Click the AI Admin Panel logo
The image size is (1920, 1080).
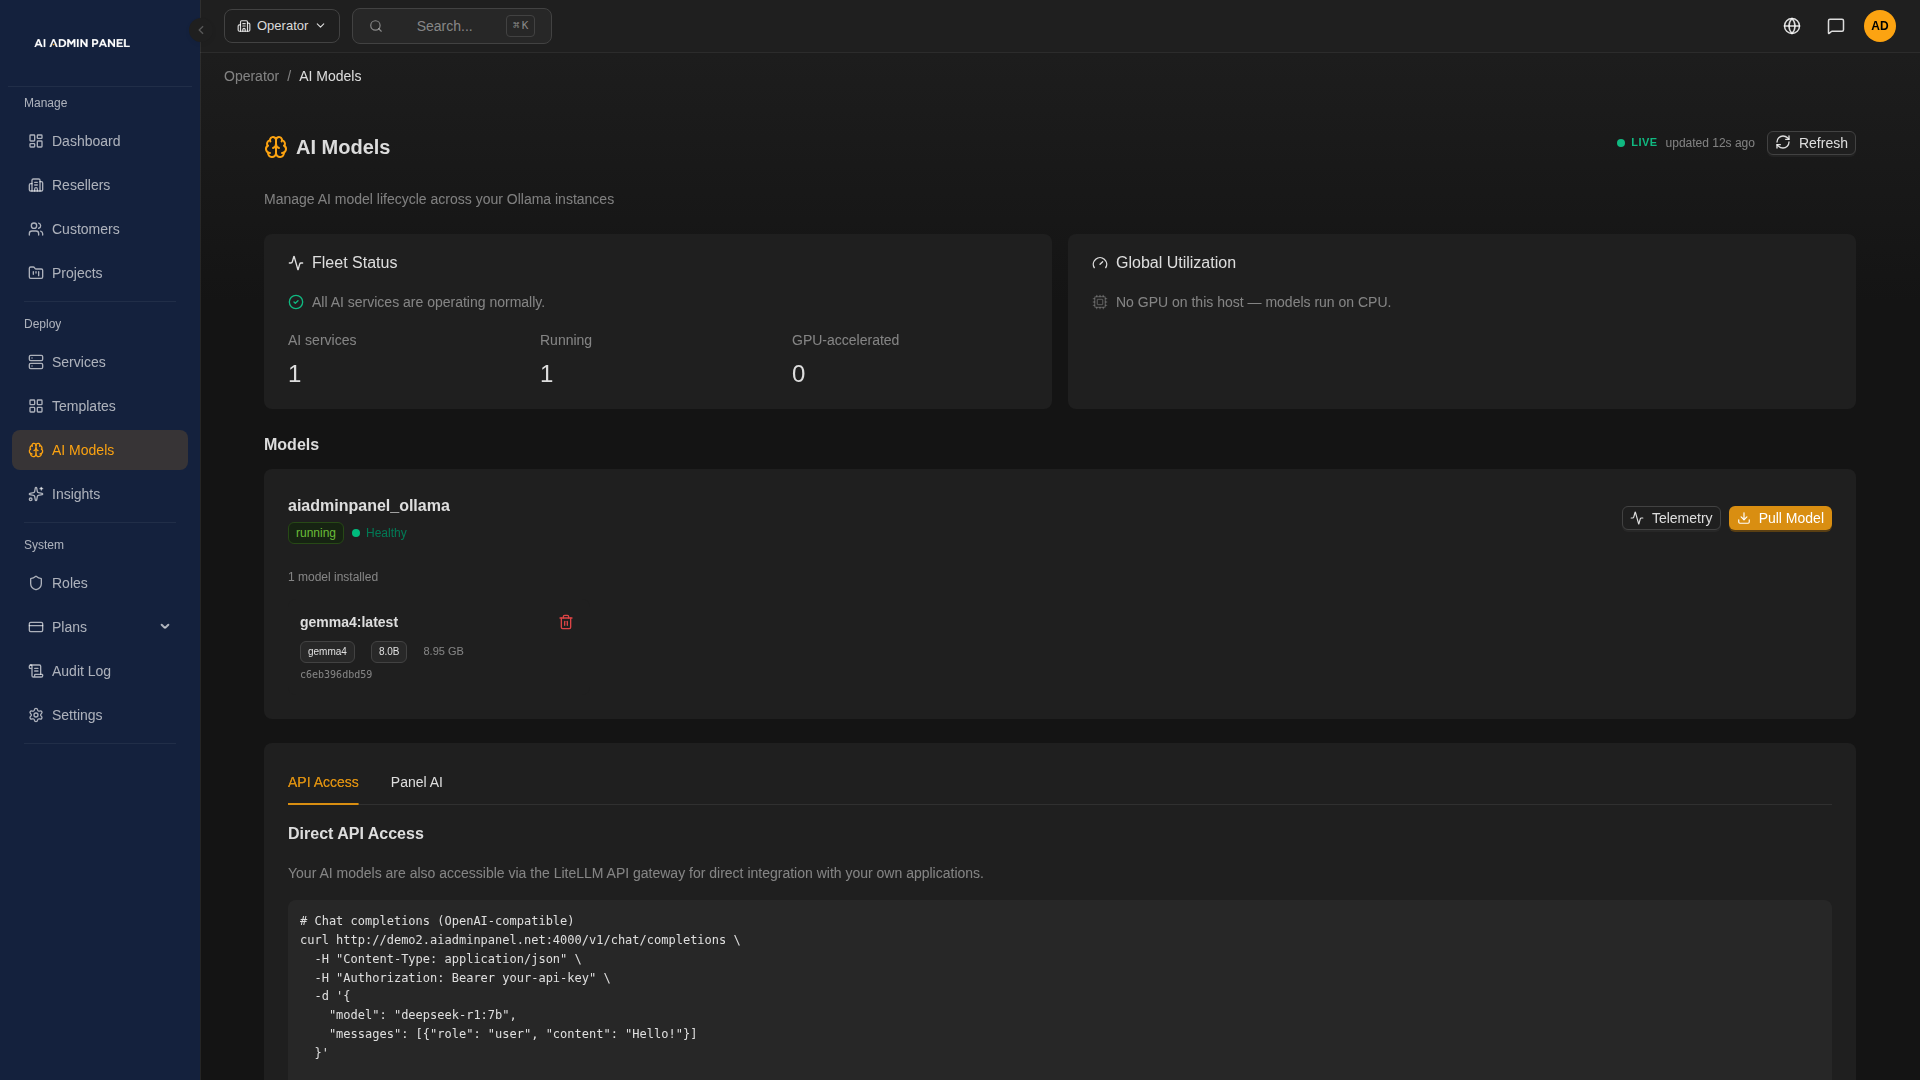coord(82,43)
